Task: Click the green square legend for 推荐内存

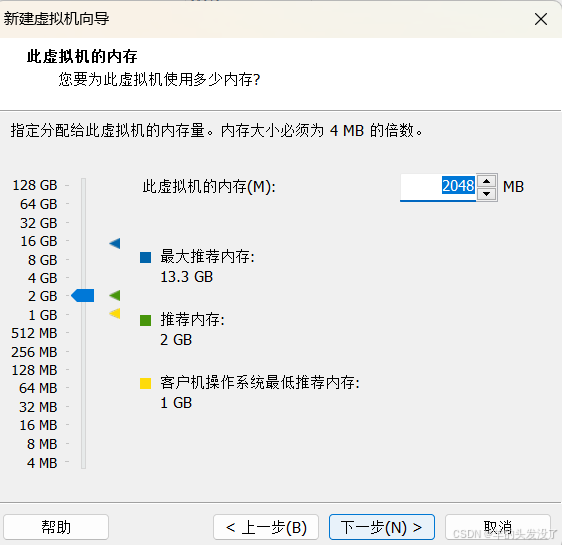Action: tap(145, 320)
